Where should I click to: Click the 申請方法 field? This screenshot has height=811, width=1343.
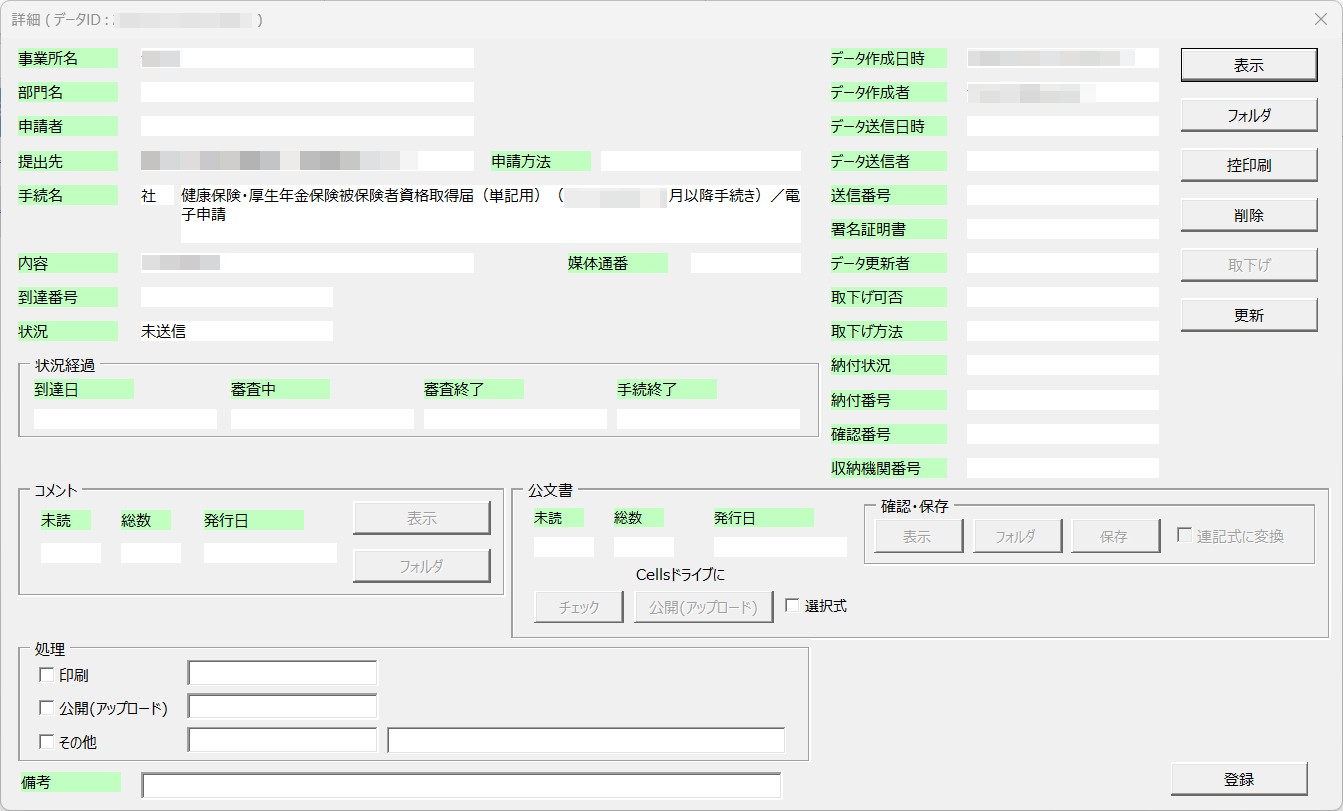pyautogui.click(x=701, y=161)
